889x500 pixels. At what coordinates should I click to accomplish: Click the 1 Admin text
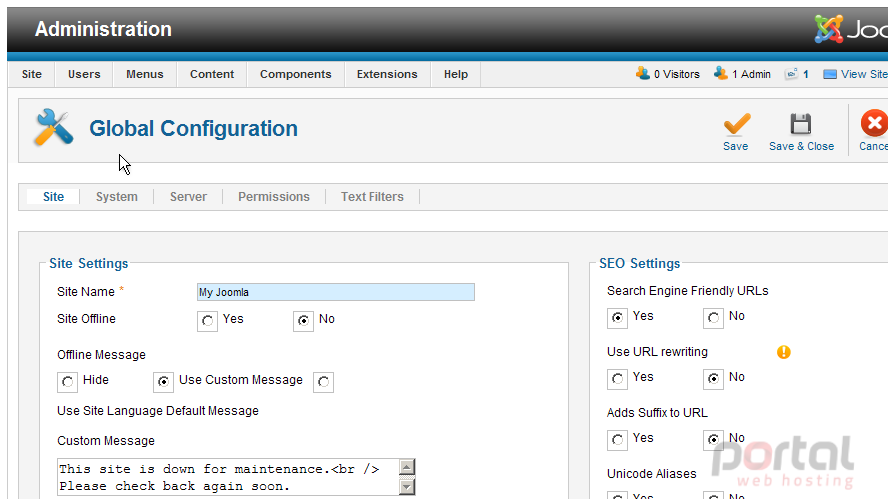[x=751, y=74]
